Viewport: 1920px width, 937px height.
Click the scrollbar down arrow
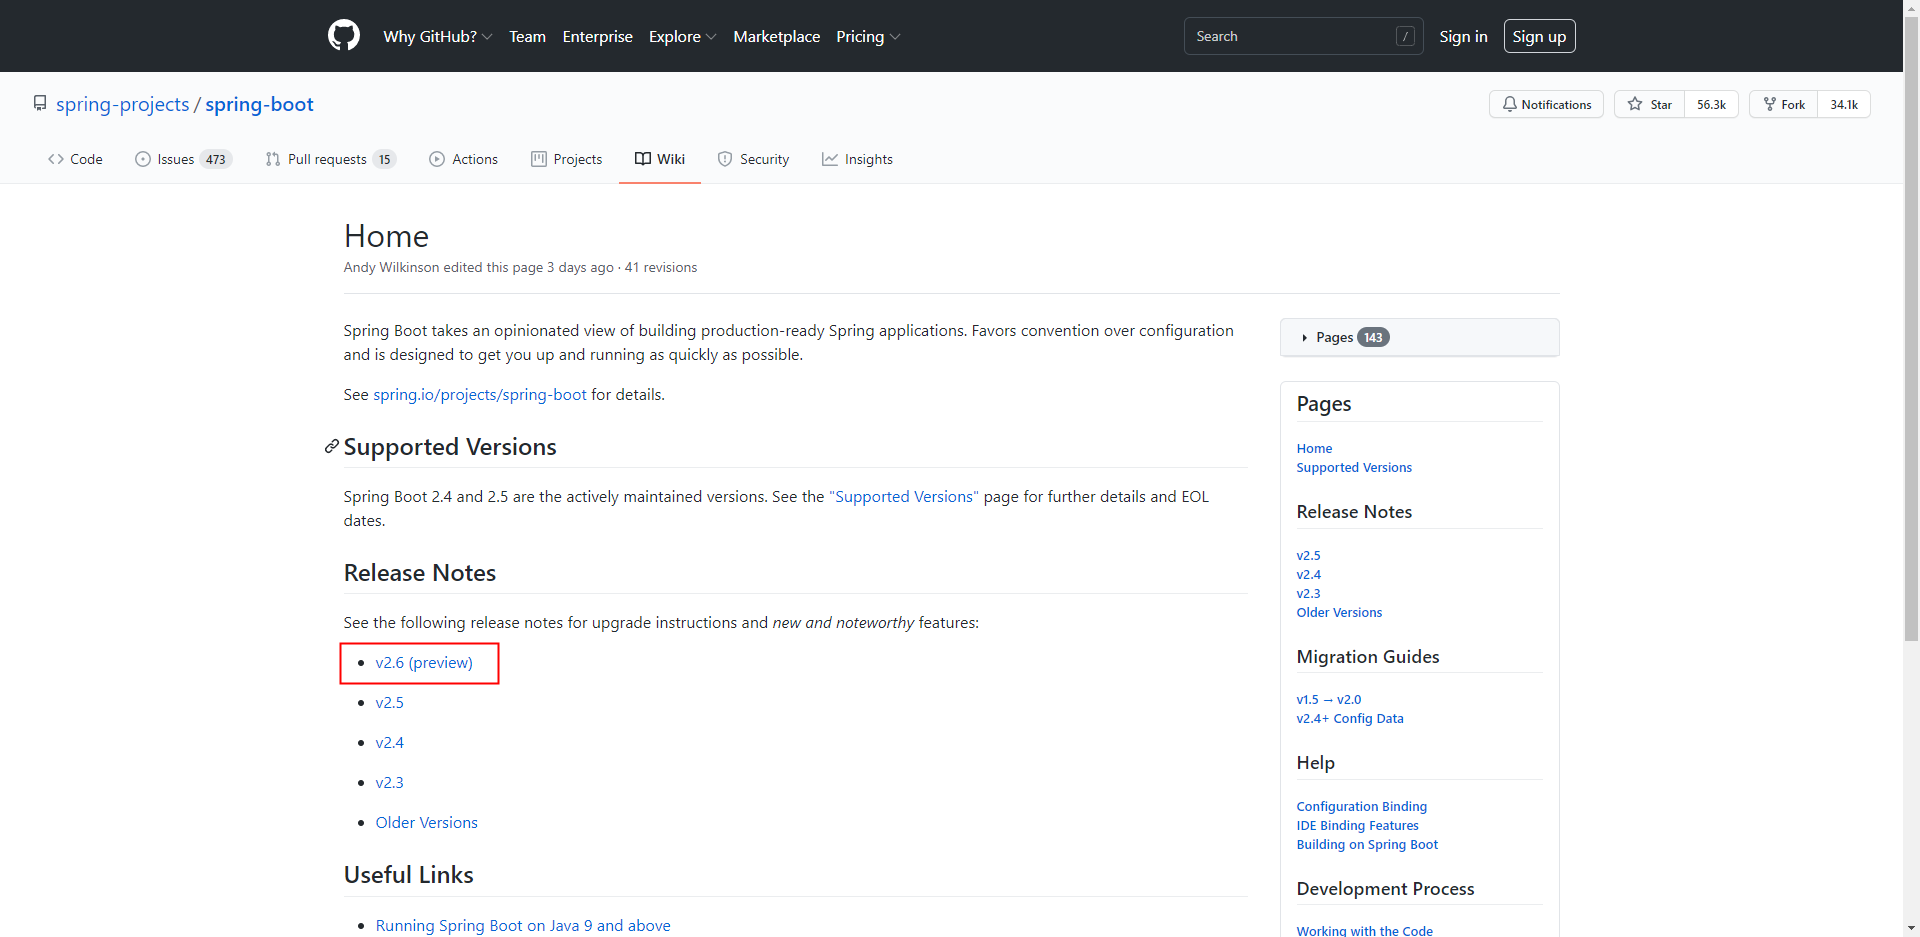click(x=1911, y=928)
